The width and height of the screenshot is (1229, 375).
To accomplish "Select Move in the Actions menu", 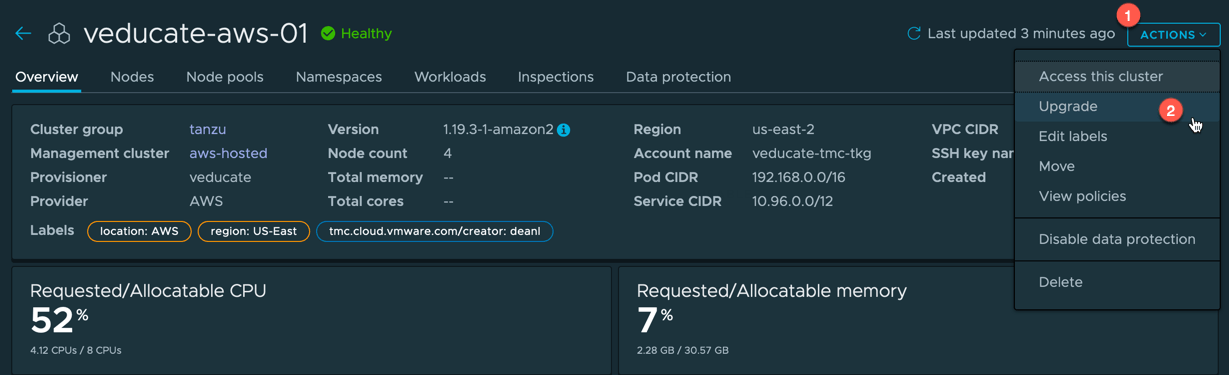I will (x=1117, y=166).
